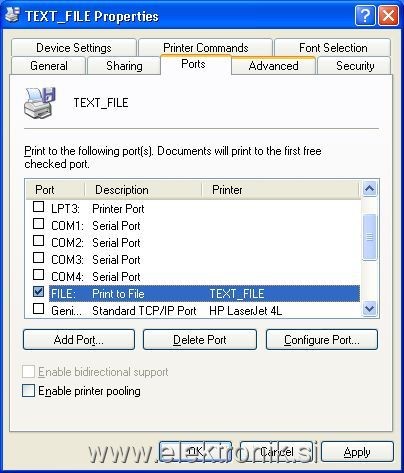Check the COM4: Serial Port checkbox
Image resolution: width=404 pixels, height=473 pixels.
(39, 275)
